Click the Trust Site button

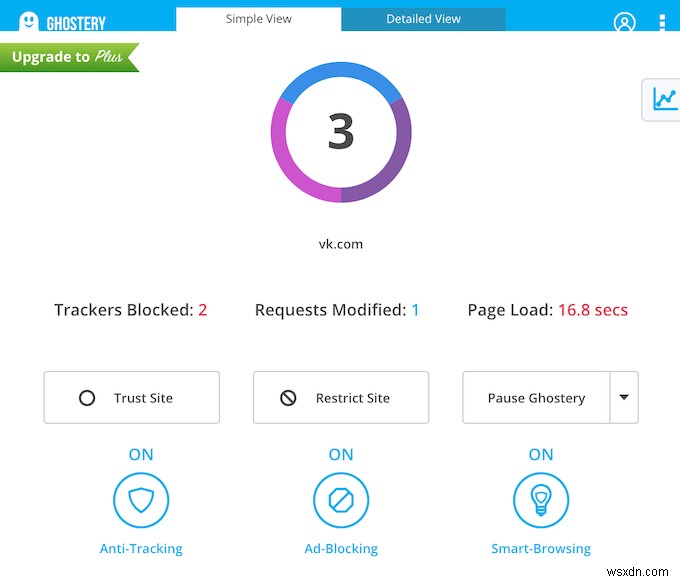point(131,397)
